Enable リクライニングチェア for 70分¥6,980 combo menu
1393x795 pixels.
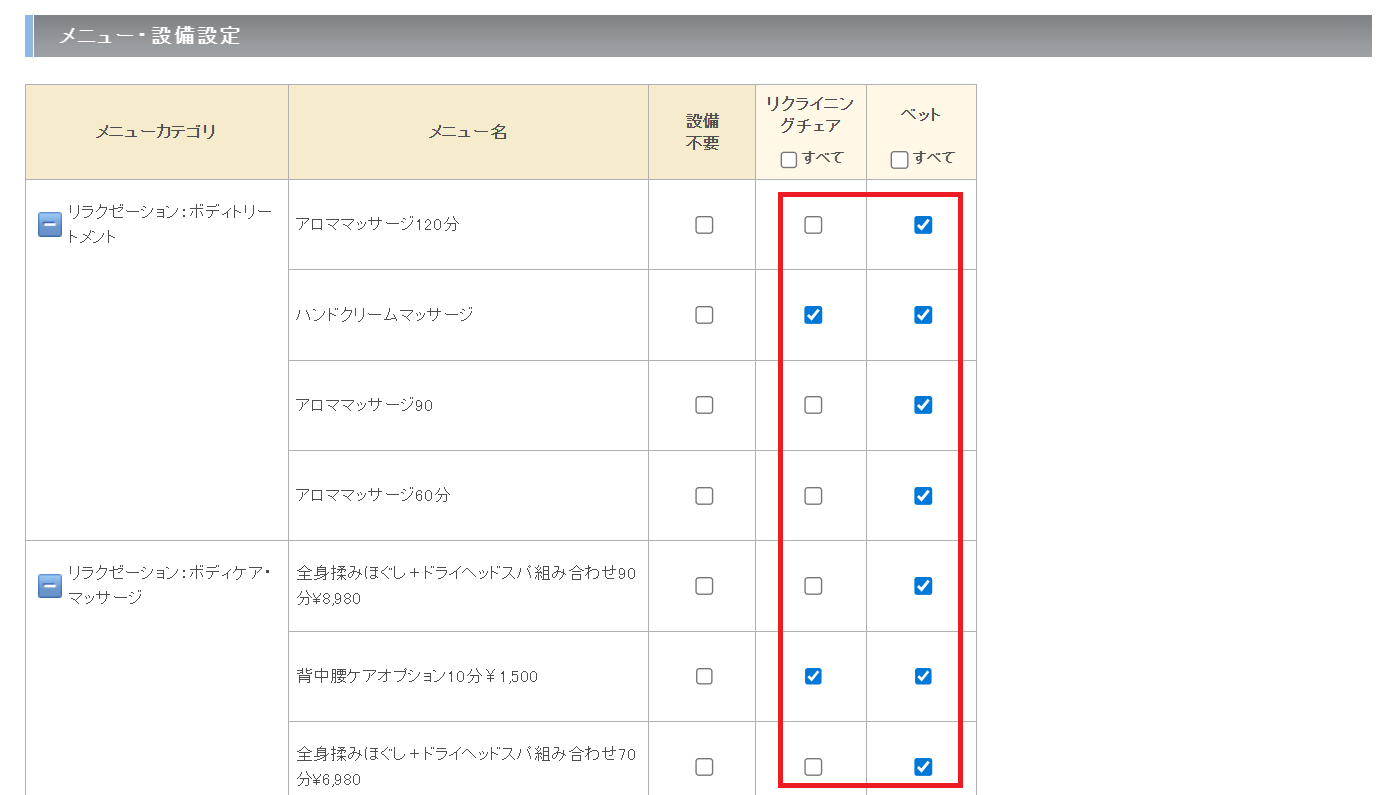tap(813, 767)
